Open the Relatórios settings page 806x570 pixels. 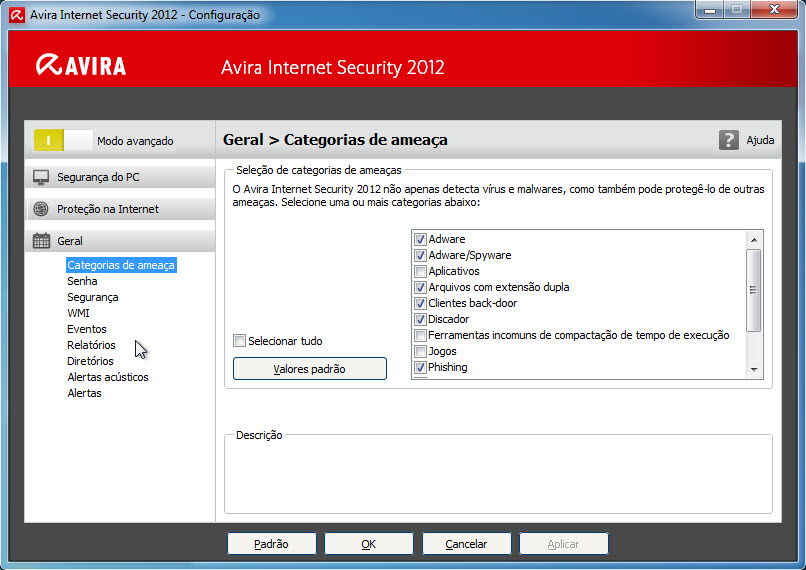coord(91,345)
